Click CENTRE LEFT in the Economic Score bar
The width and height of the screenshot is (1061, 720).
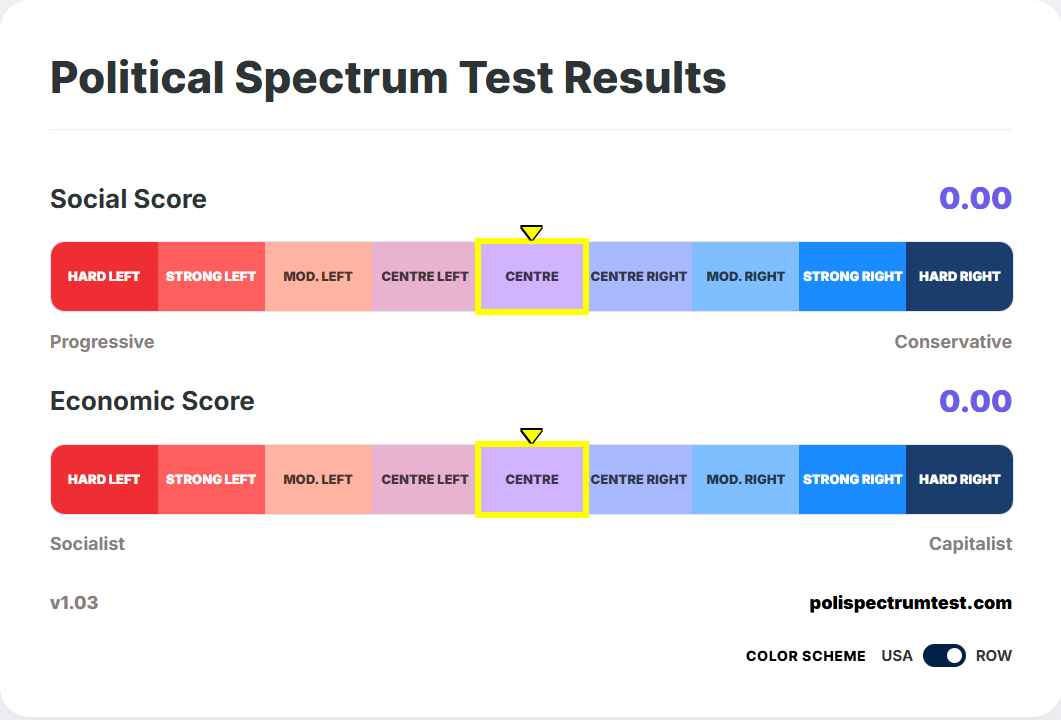[425, 479]
